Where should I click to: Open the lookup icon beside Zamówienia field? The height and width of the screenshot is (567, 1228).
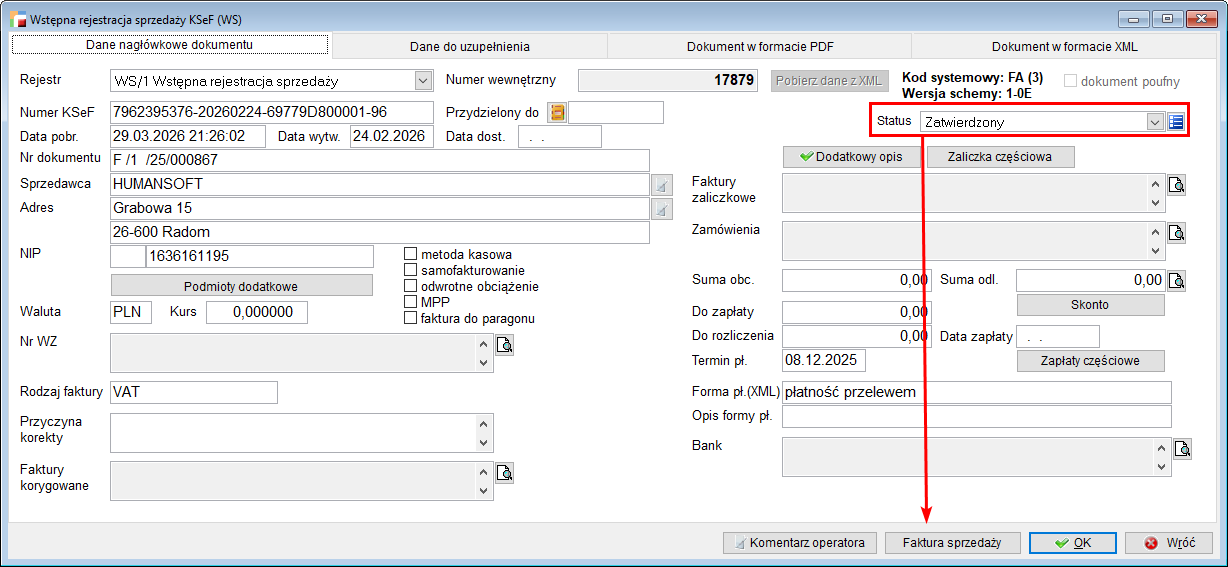coord(1177,233)
